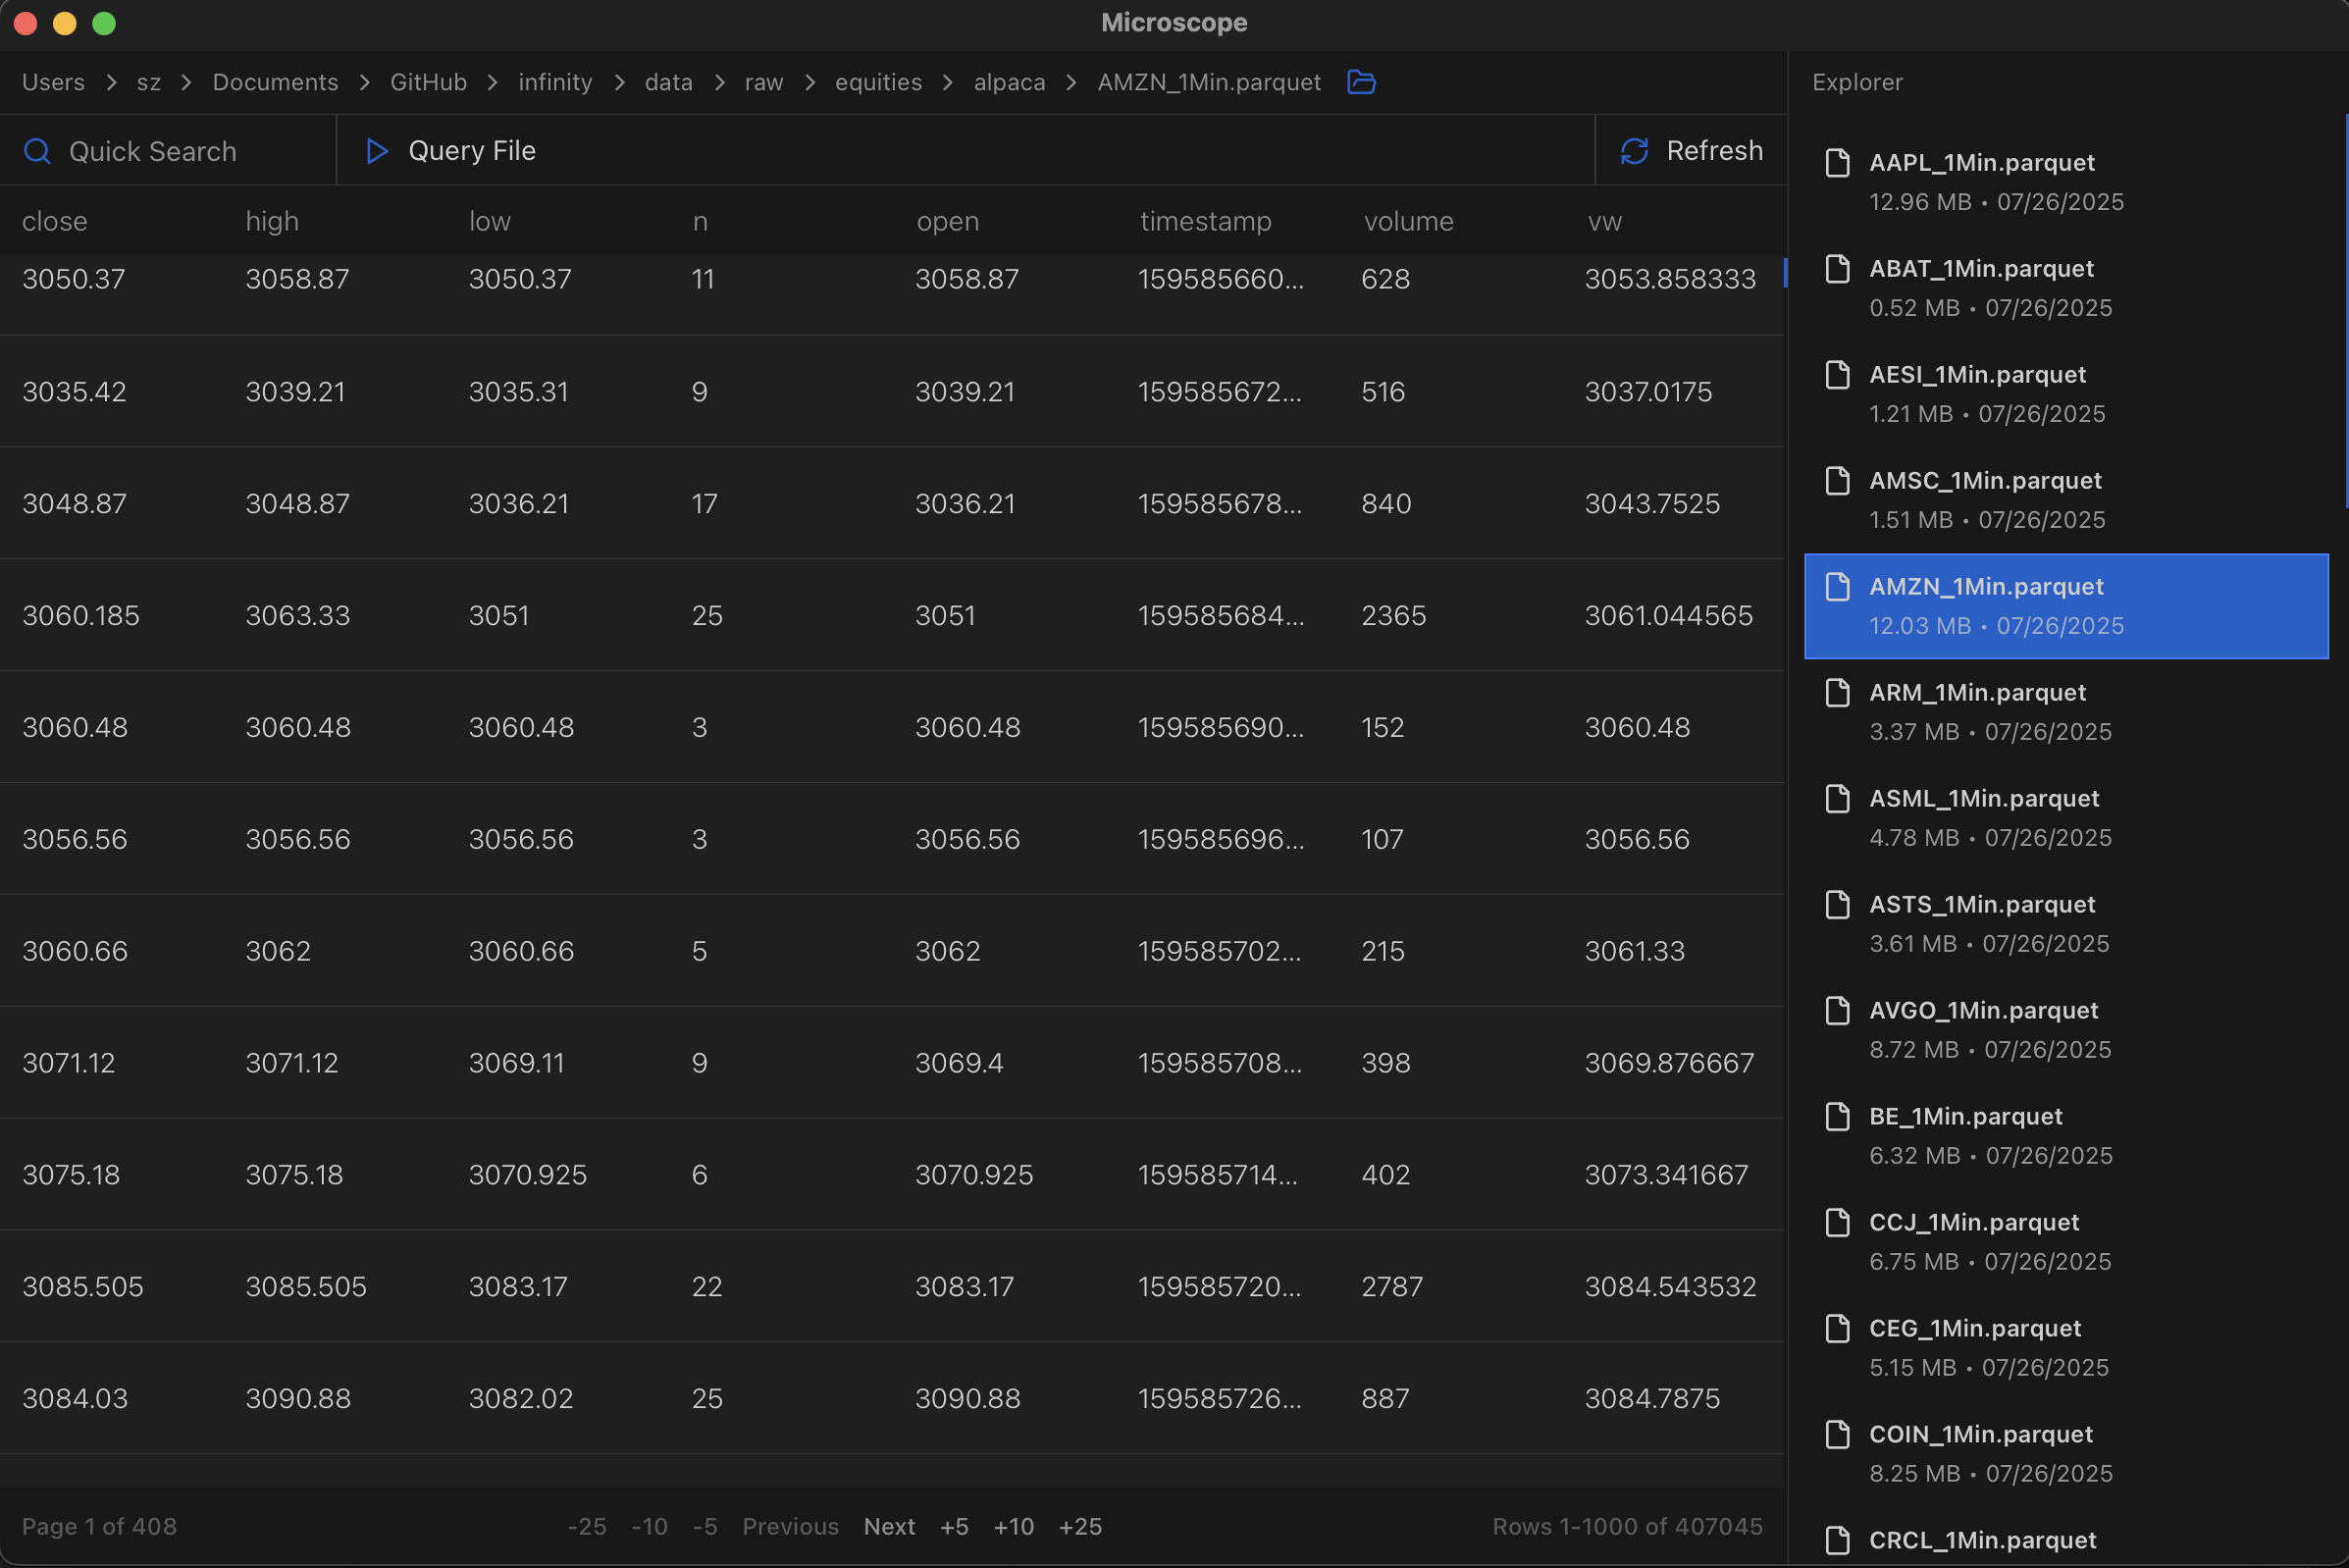Image resolution: width=2349 pixels, height=1568 pixels.
Task: Open AAPL_1Min.parquet in Explorer
Action: click(x=2066, y=182)
